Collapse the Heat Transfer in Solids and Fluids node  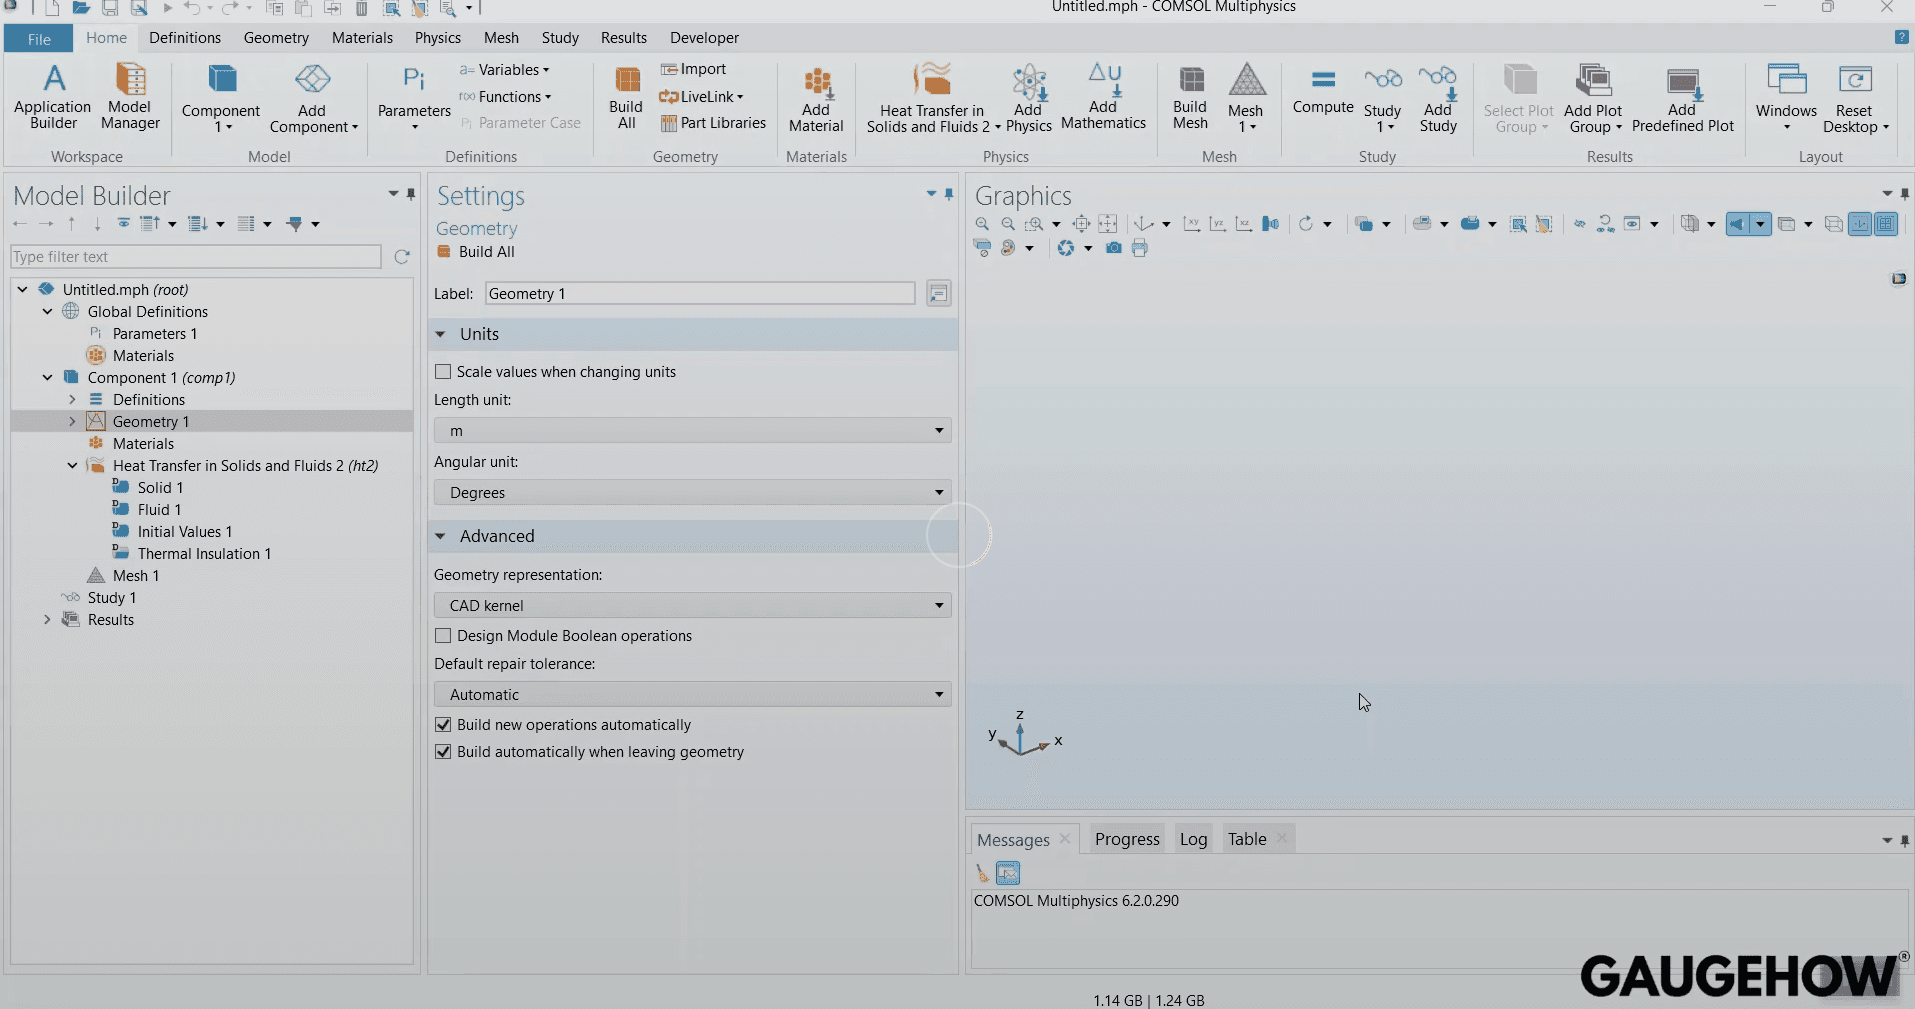pos(70,465)
